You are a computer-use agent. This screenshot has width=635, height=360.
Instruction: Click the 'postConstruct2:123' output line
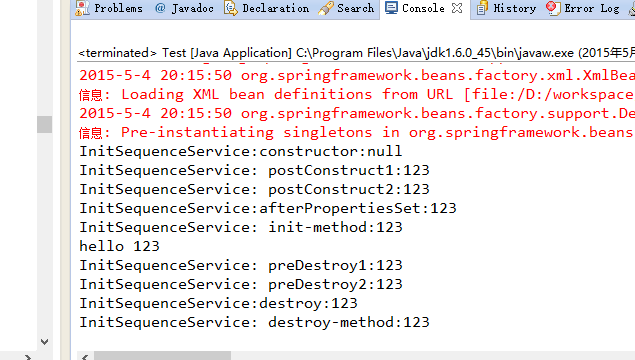pos(254,189)
